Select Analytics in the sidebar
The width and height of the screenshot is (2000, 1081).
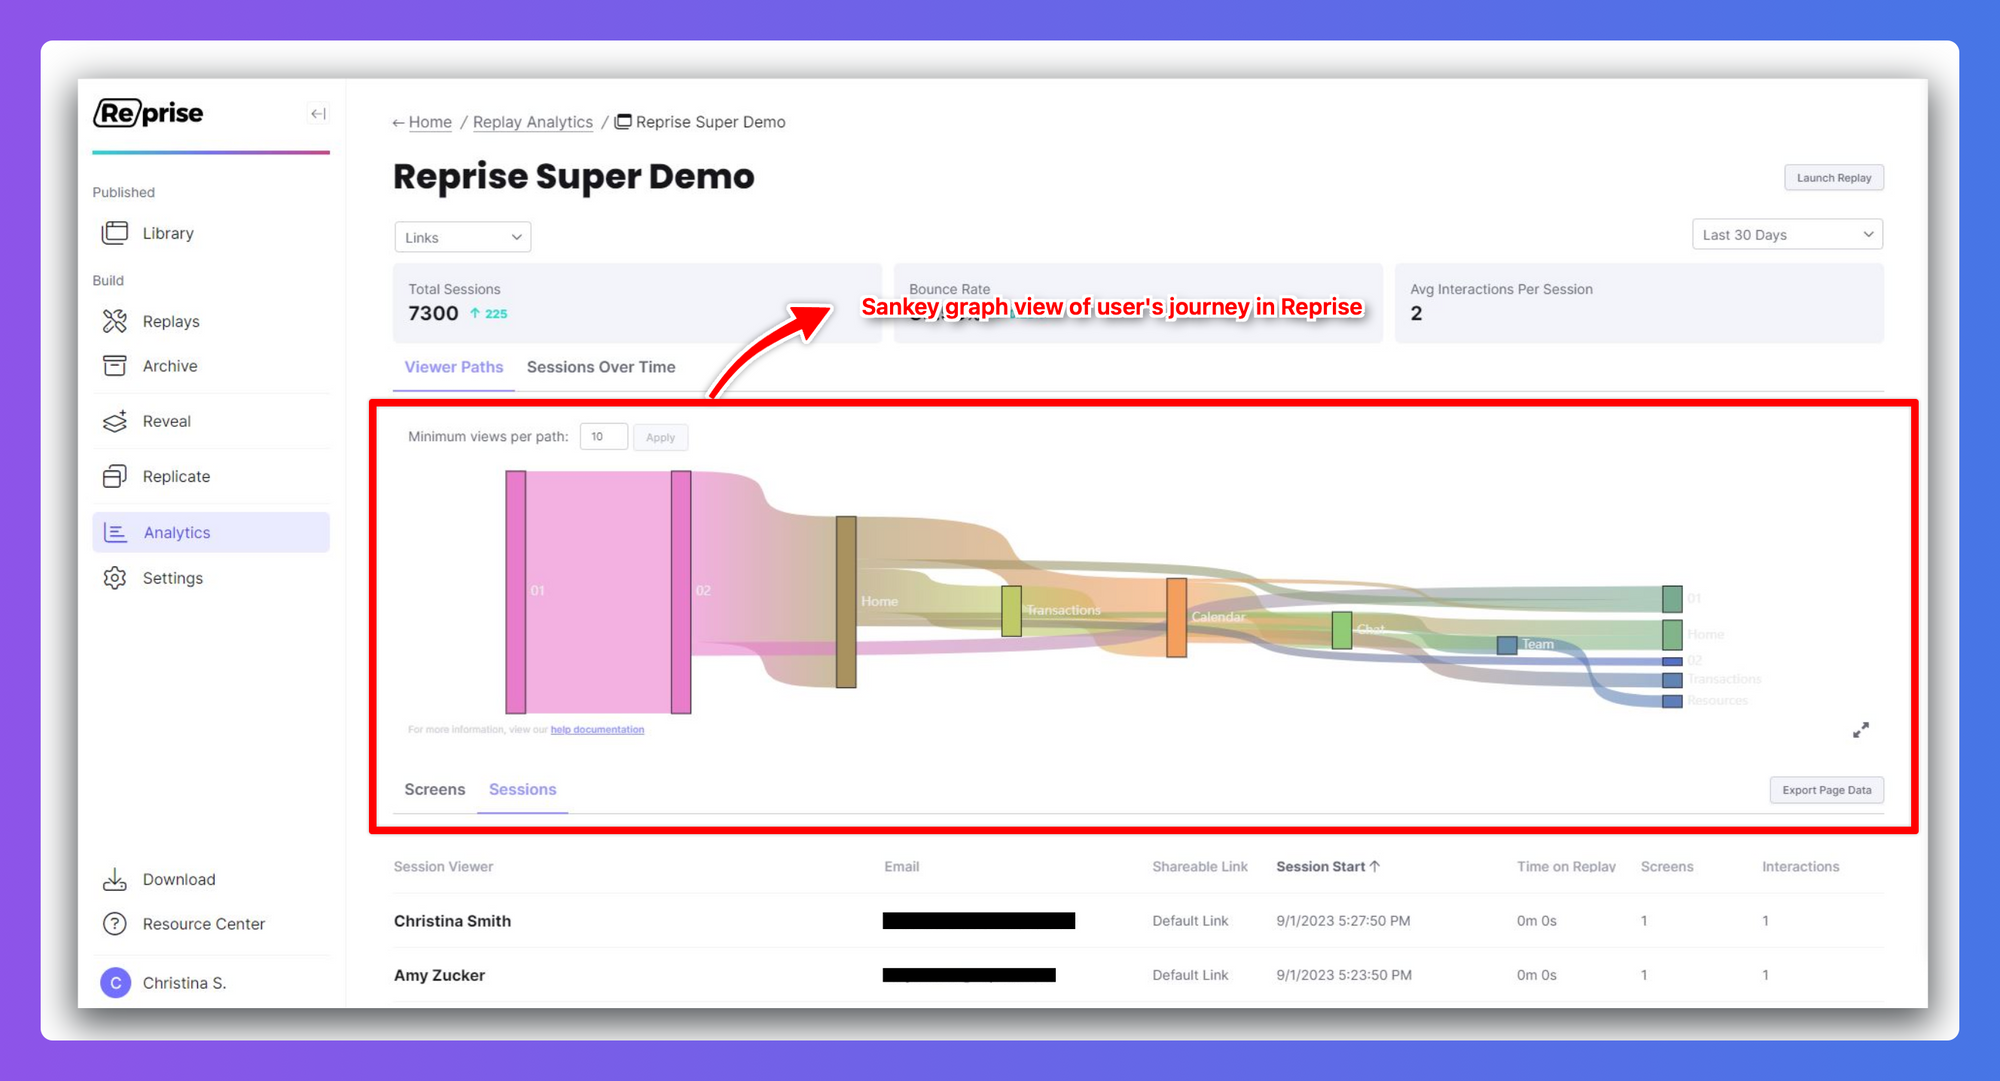coord(211,532)
